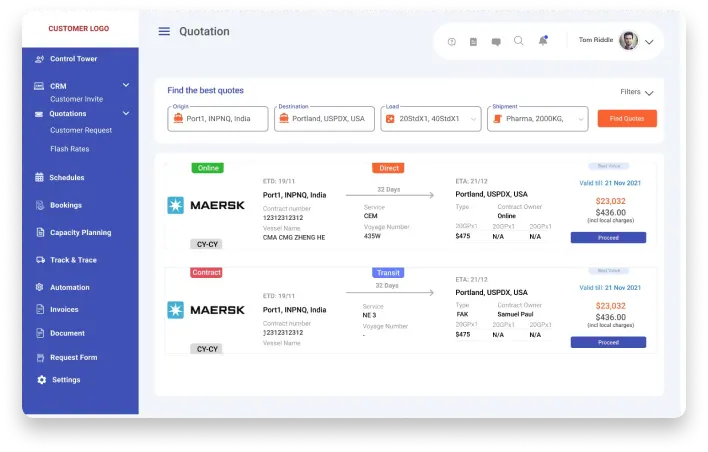Click the Capacity Planning document icon
The height and width of the screenshot is (452, 708).
coord(40,232)
